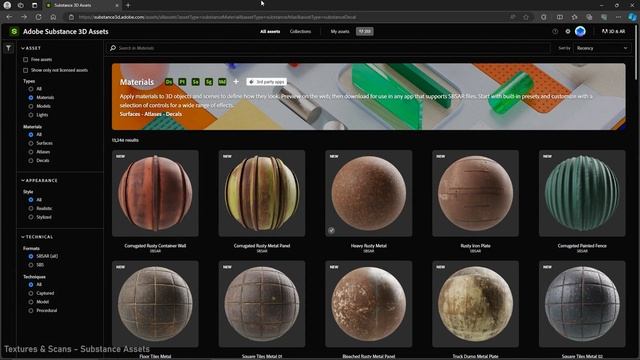This screenshot has width=640, height=360.
Task: Check Show only not licensed assets
Action: [x=26, y=70]
